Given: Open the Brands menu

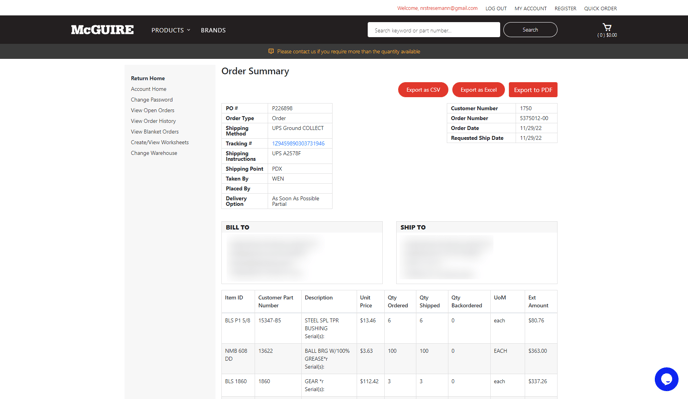Looking at the screenshot, I should pos(213,30).
